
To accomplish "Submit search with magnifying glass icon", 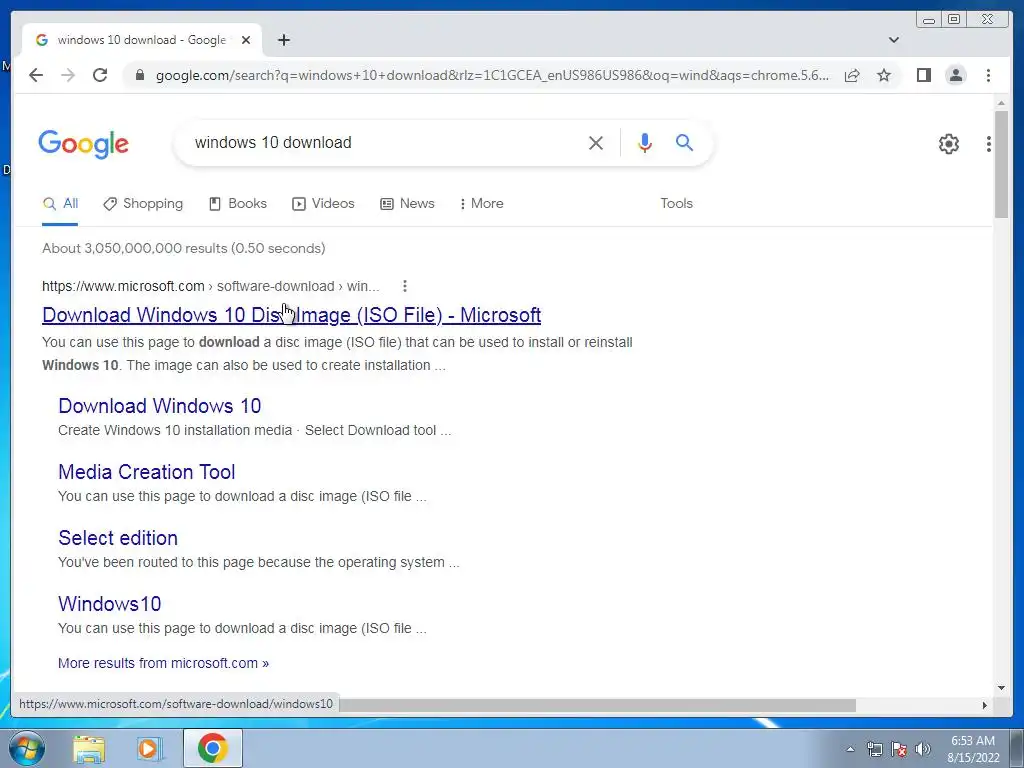I will [x=684, y=142].
